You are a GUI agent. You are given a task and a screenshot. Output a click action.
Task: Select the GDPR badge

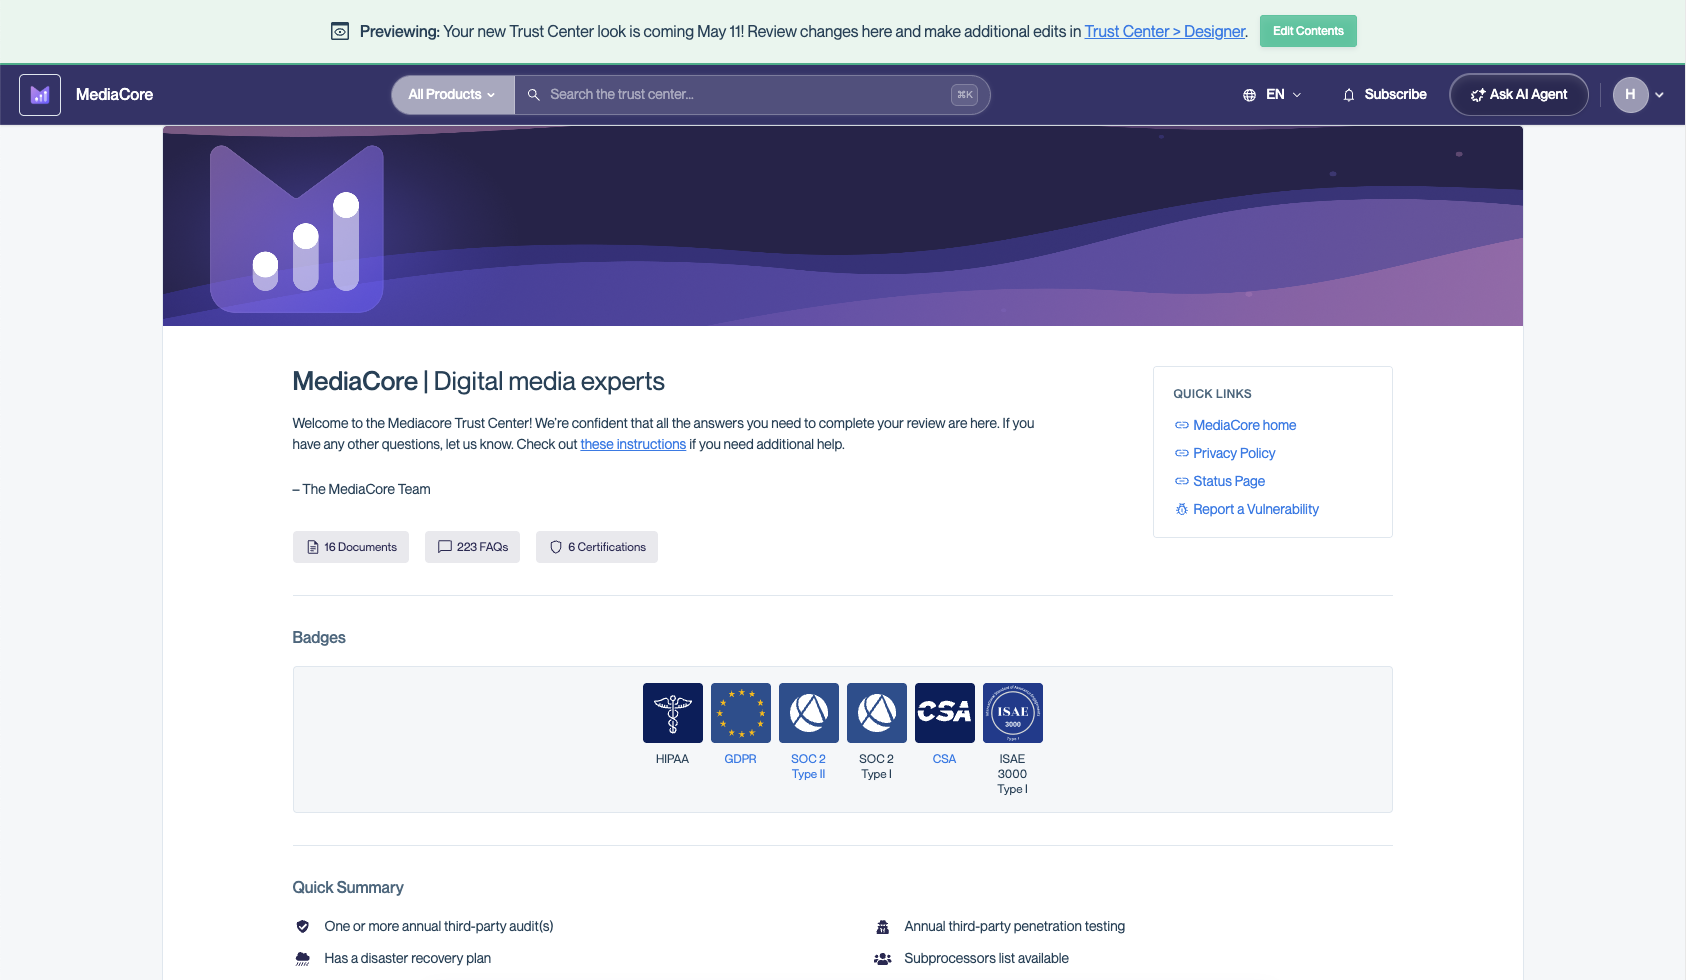point(740,712)
